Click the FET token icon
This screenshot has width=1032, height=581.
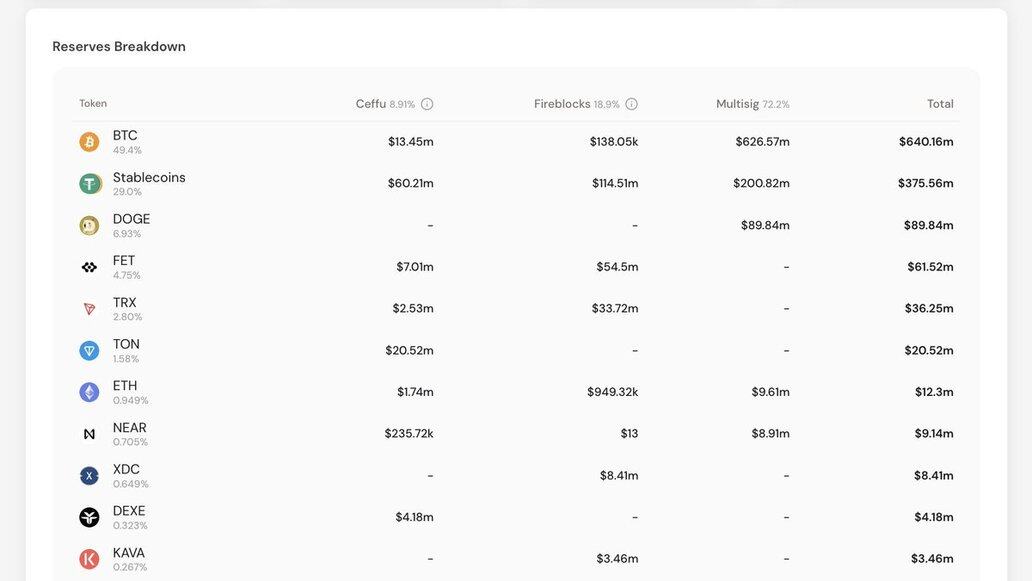coord(90,267)
